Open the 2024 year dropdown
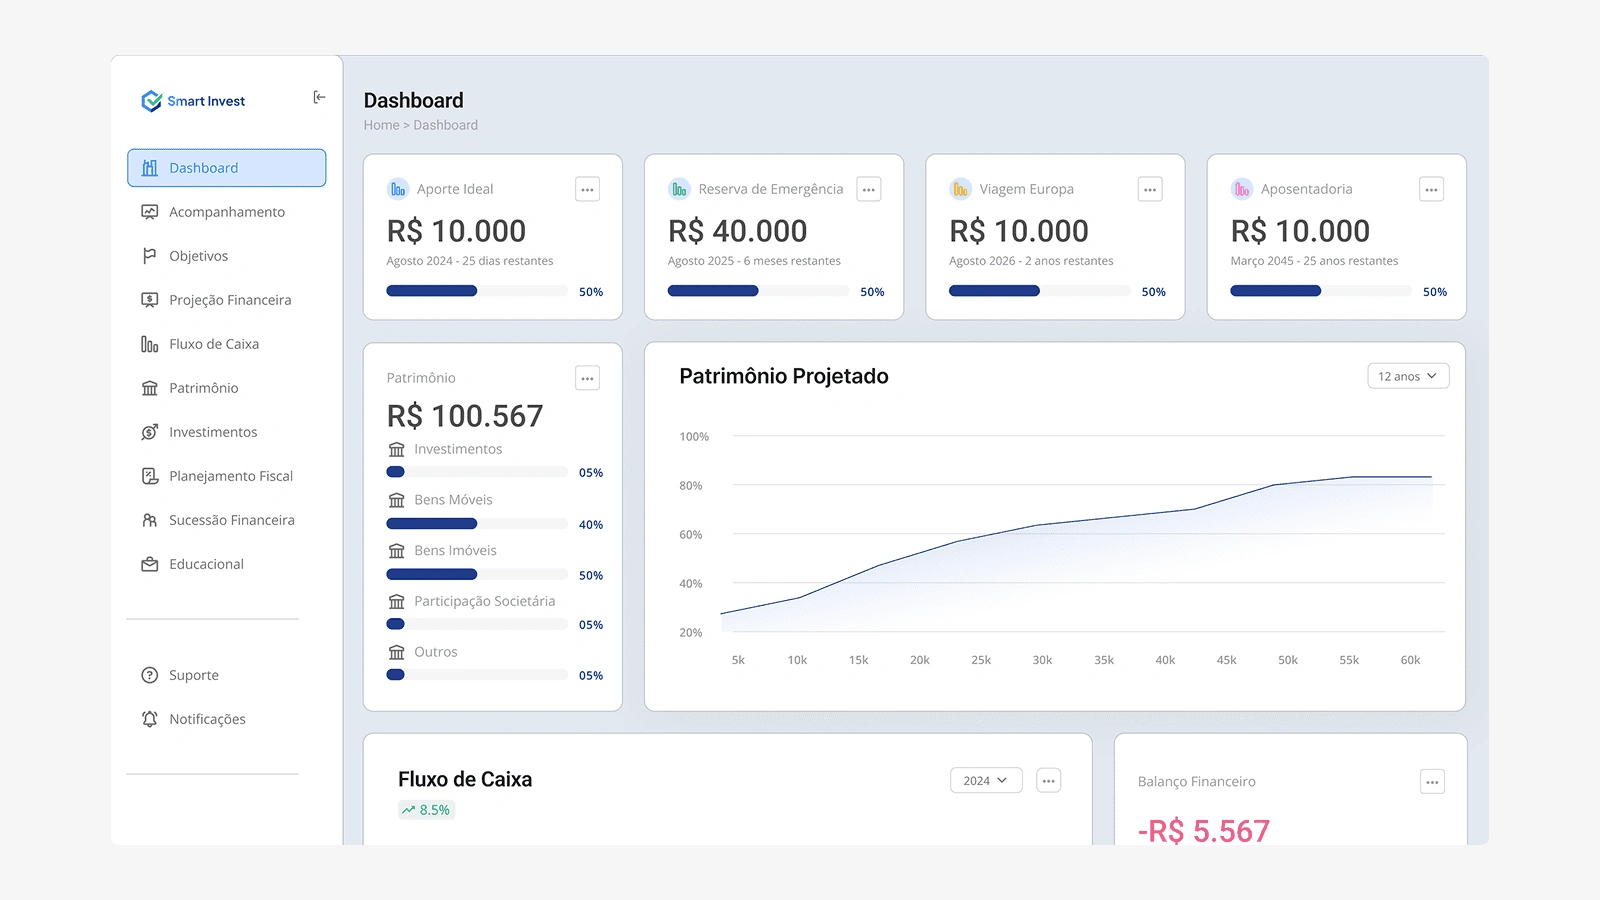The width and height of the screenshot is (1600, 900). coord(985,781)
